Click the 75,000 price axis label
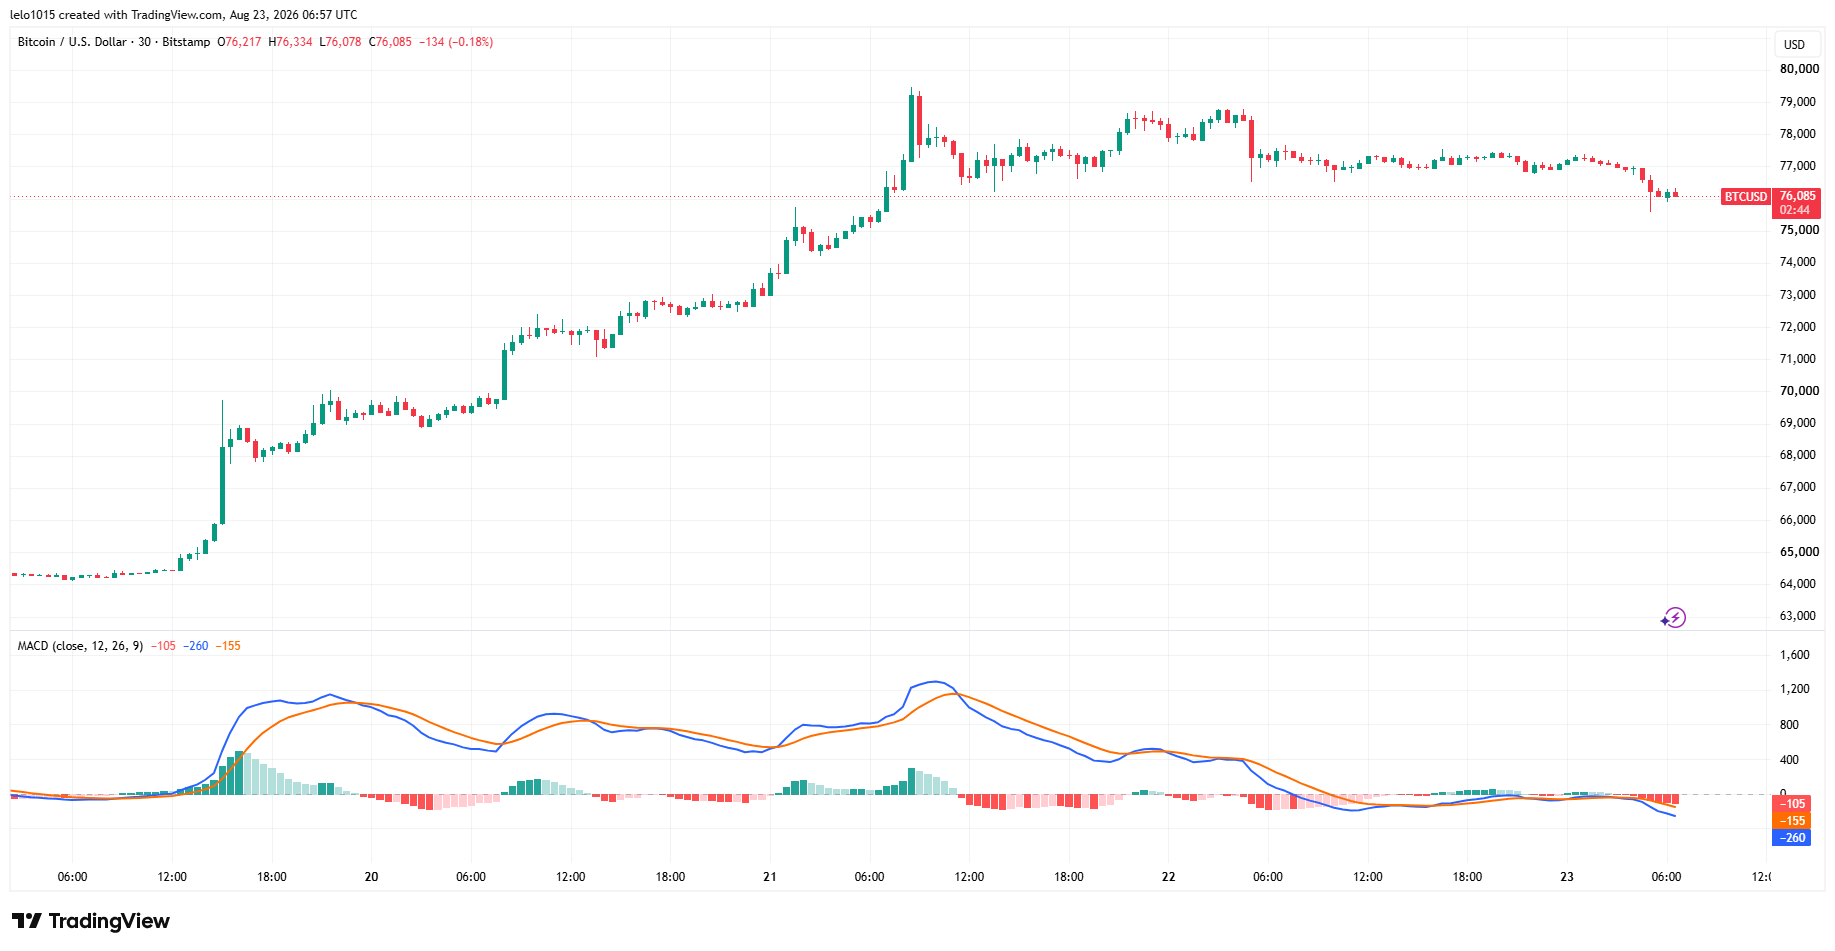 tap(1799, 230)
